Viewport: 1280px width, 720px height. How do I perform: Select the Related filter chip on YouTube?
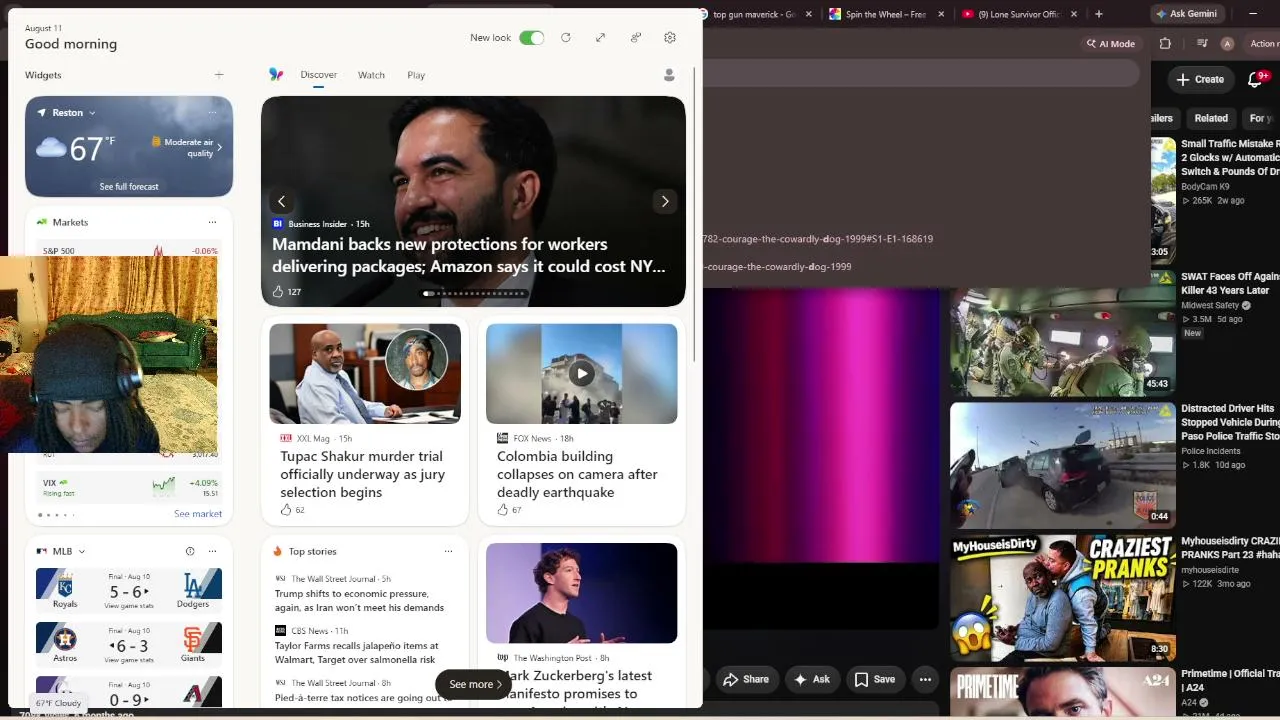[x=1211, y=118]
